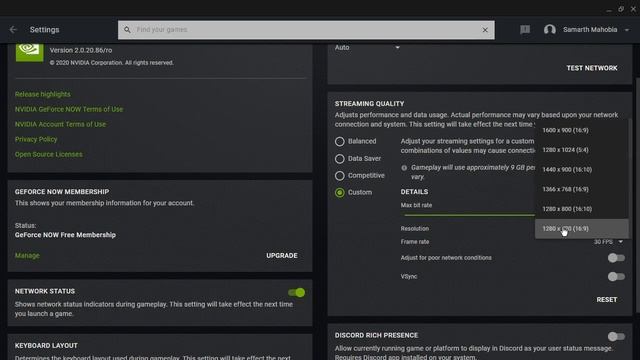Open the feedback notification icon

point(525,29)
